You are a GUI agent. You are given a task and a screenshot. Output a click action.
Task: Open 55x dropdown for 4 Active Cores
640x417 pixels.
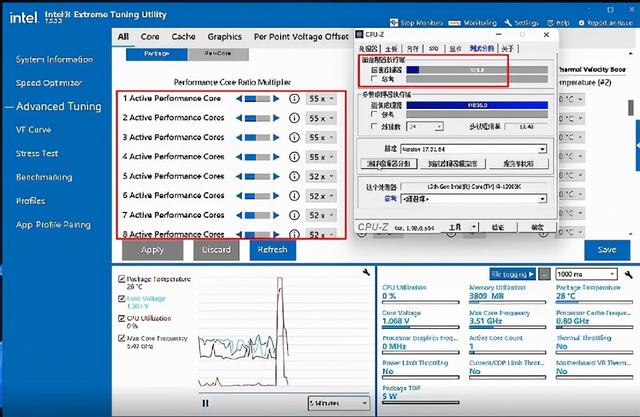[x=321, y=157]
